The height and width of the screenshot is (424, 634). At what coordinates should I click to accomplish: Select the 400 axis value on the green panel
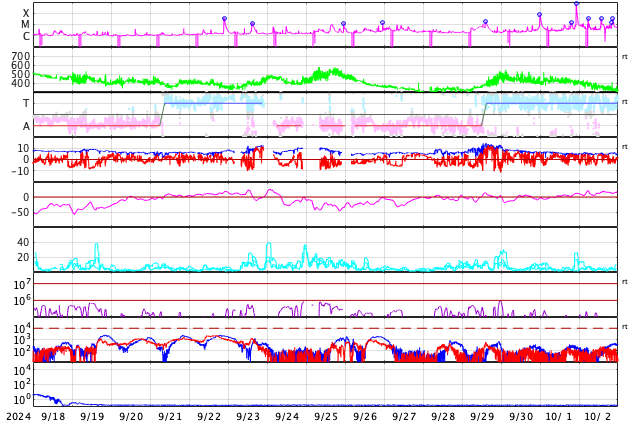point(21,83)
